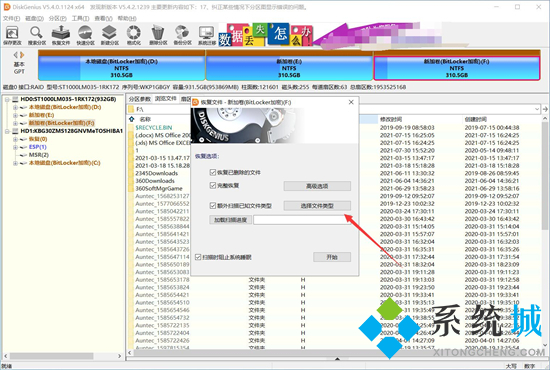This screenshot has height=370, width=550.
Task: Open the Partition (分区) menu
Action: pyautogui.click(x=58, y=18)
